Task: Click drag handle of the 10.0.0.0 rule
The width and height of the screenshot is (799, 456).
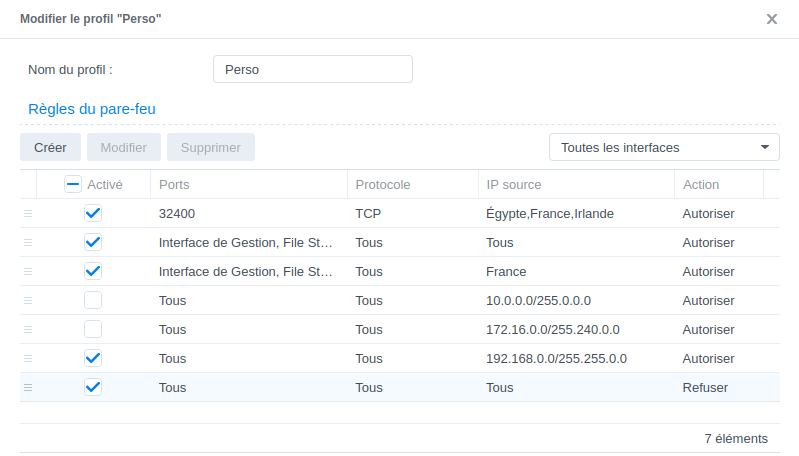Action: [28, 301]
